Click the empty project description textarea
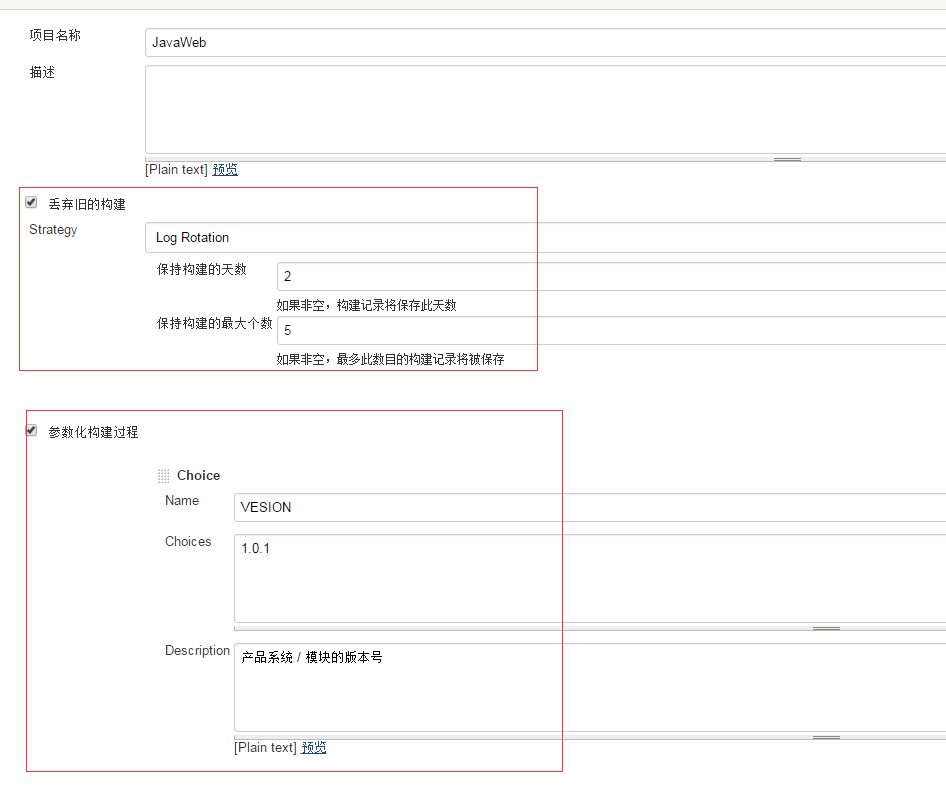 [545, 110]
